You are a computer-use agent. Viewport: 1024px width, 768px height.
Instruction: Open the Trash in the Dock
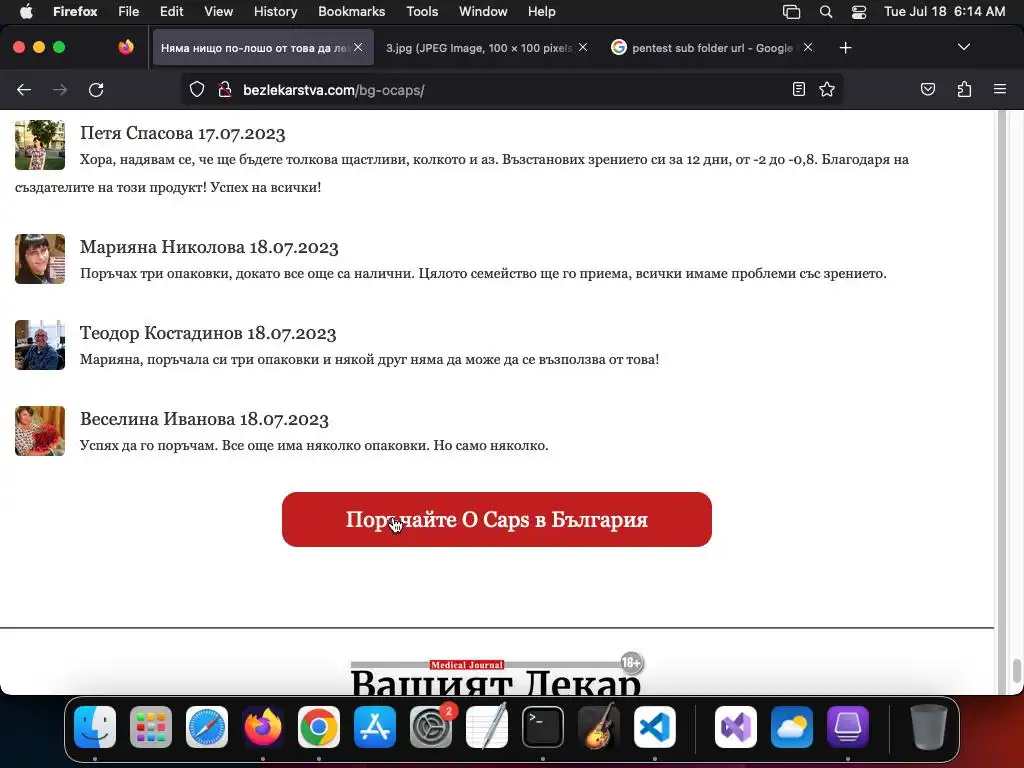(x=929, y=727)
